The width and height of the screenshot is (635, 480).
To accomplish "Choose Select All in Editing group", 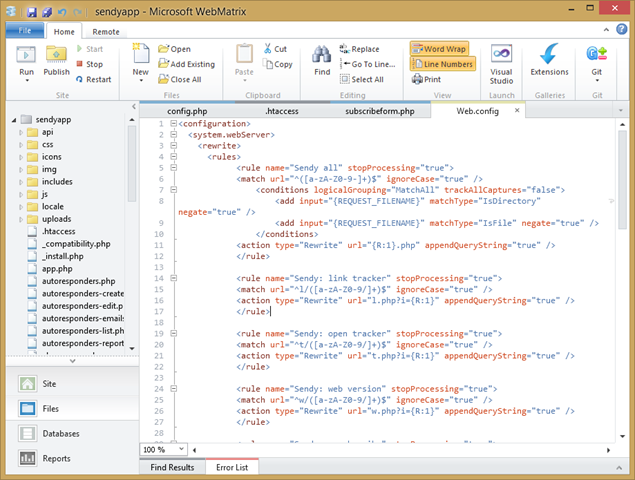I will pos(362,79).
